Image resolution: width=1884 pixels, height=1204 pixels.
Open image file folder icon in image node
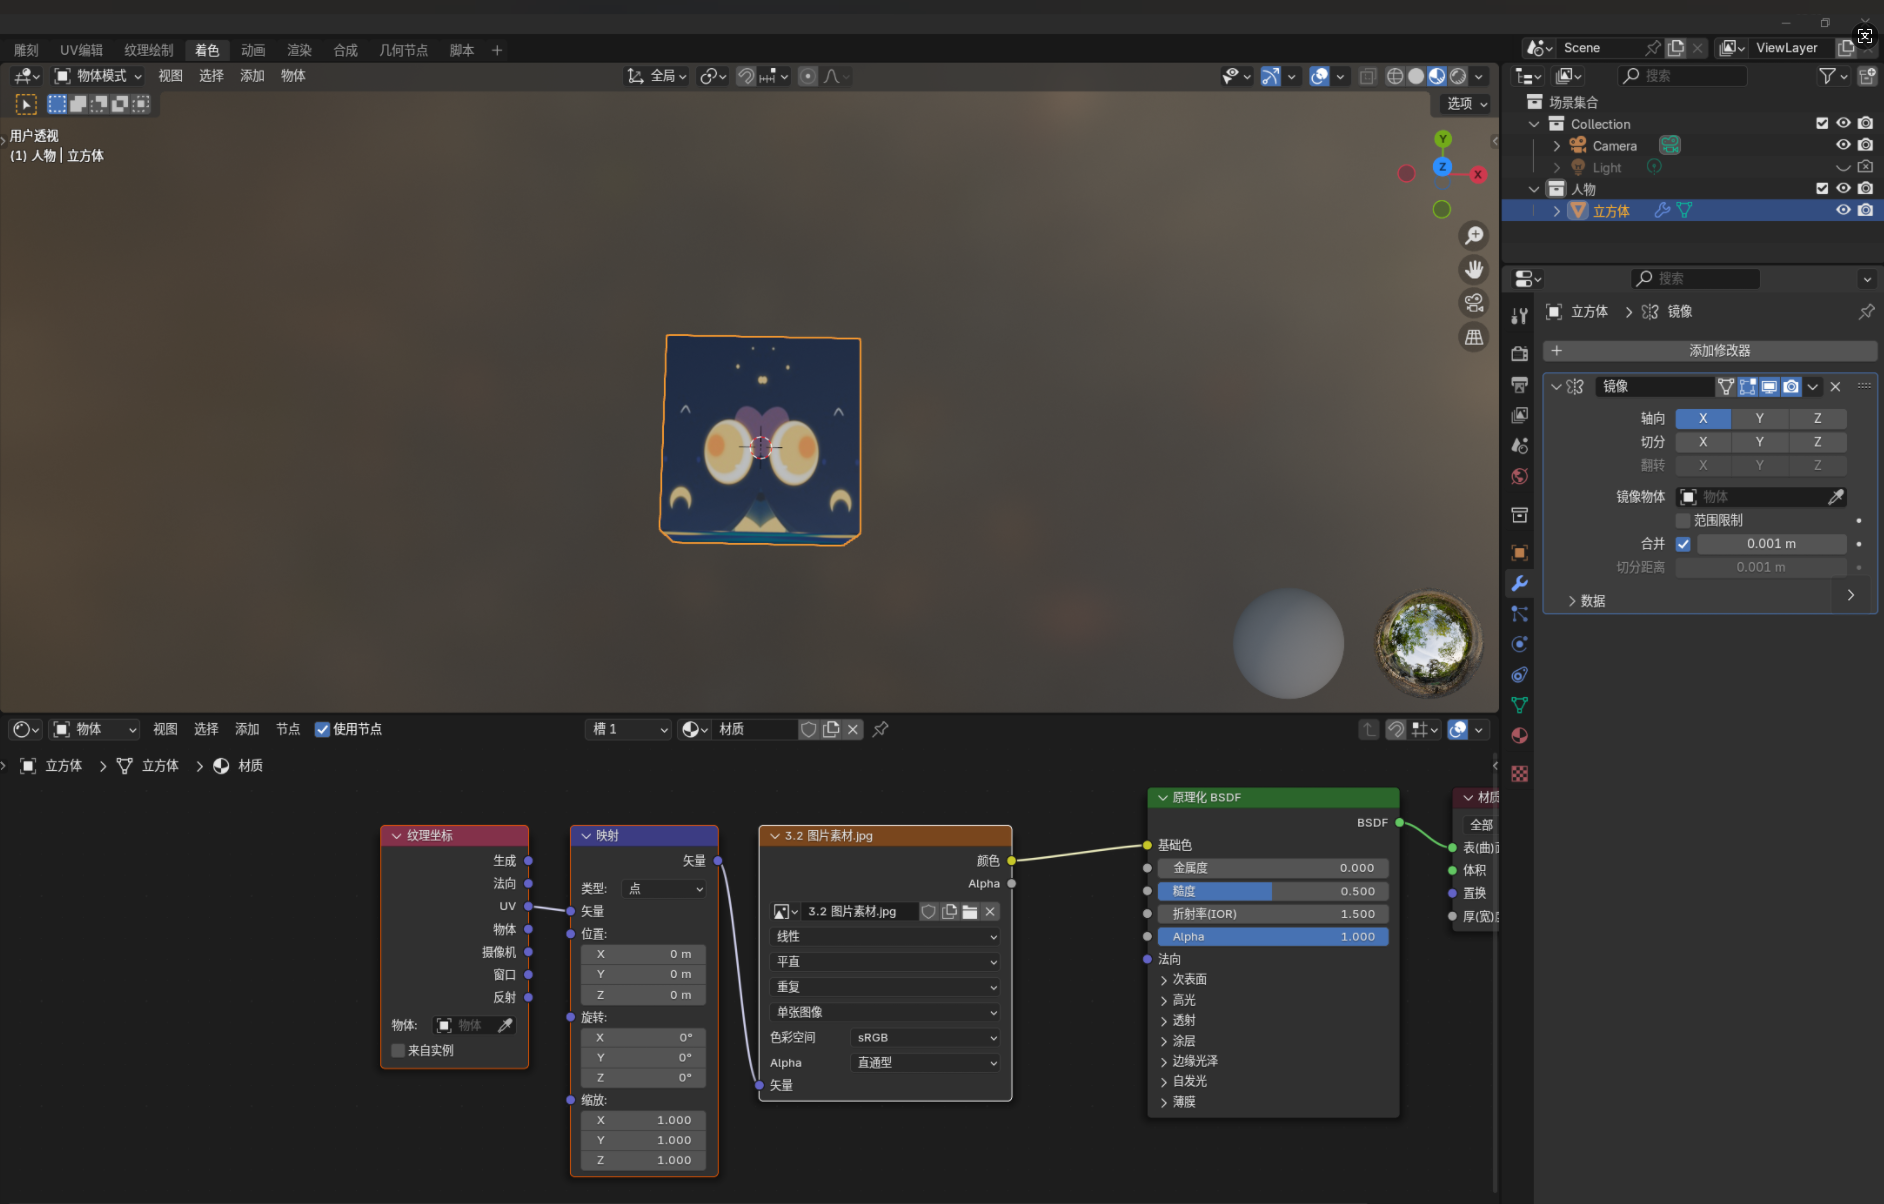tap(969, 911)
